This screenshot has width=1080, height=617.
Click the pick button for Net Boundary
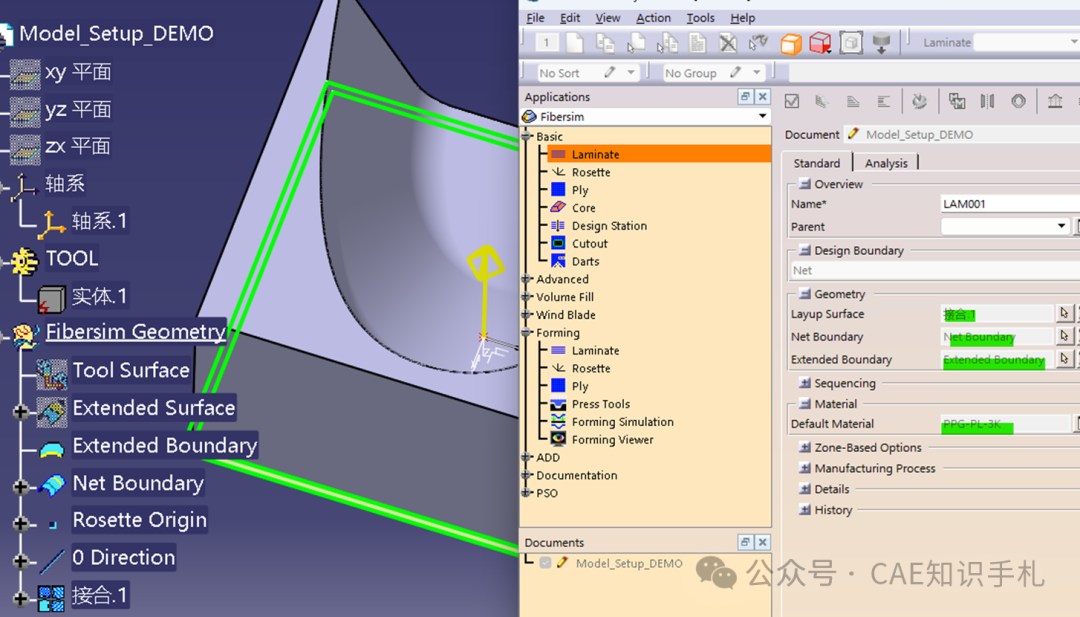(1064, 336)
